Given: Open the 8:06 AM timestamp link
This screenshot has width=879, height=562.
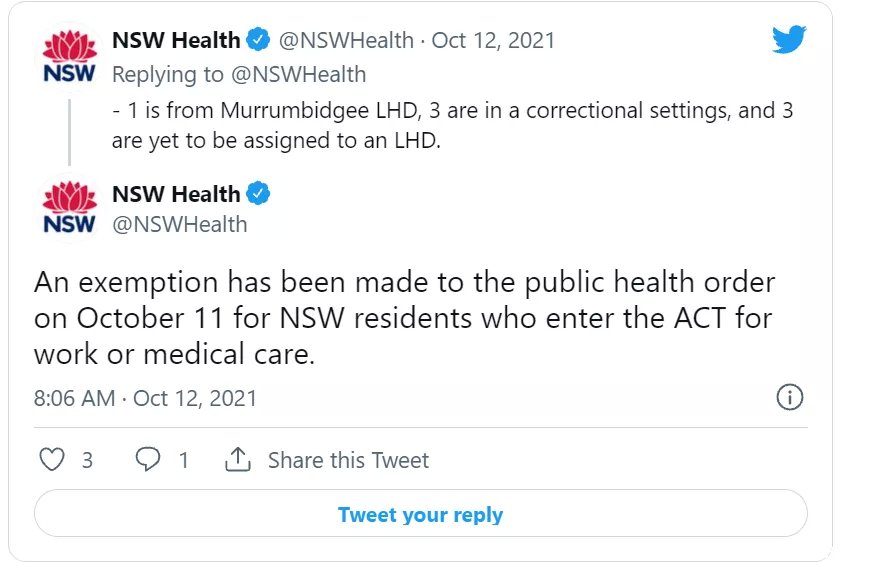Looking at the screenshot, I should point(74,398).
